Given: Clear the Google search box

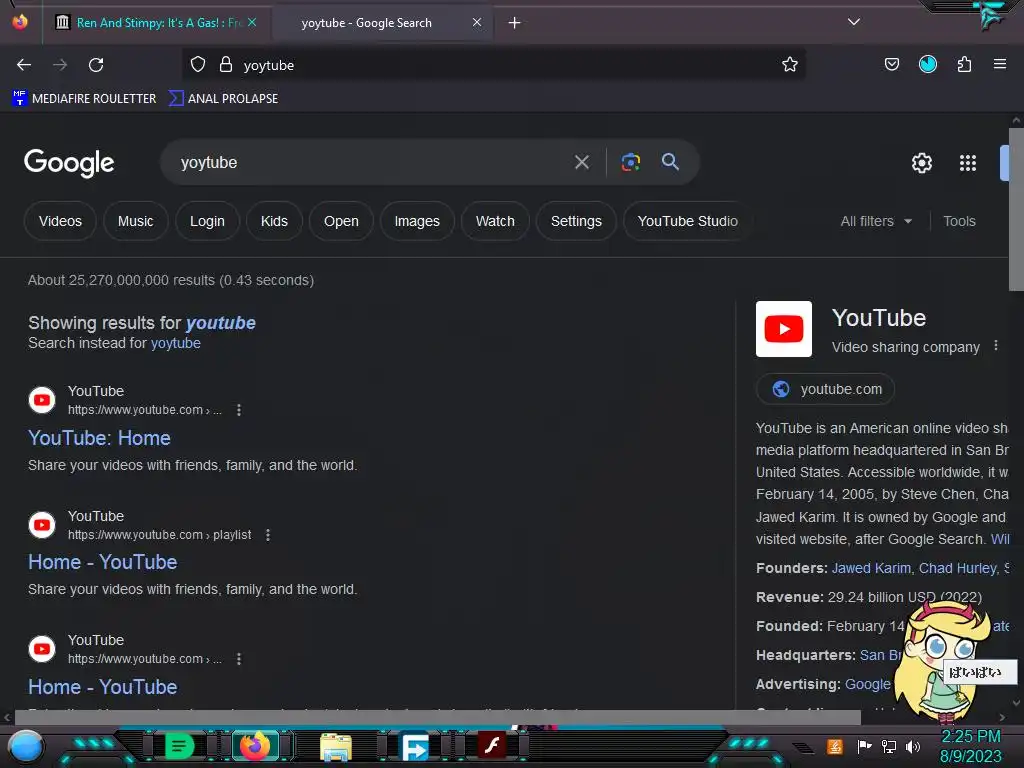Looking at the screenshot, I should 581,162.
